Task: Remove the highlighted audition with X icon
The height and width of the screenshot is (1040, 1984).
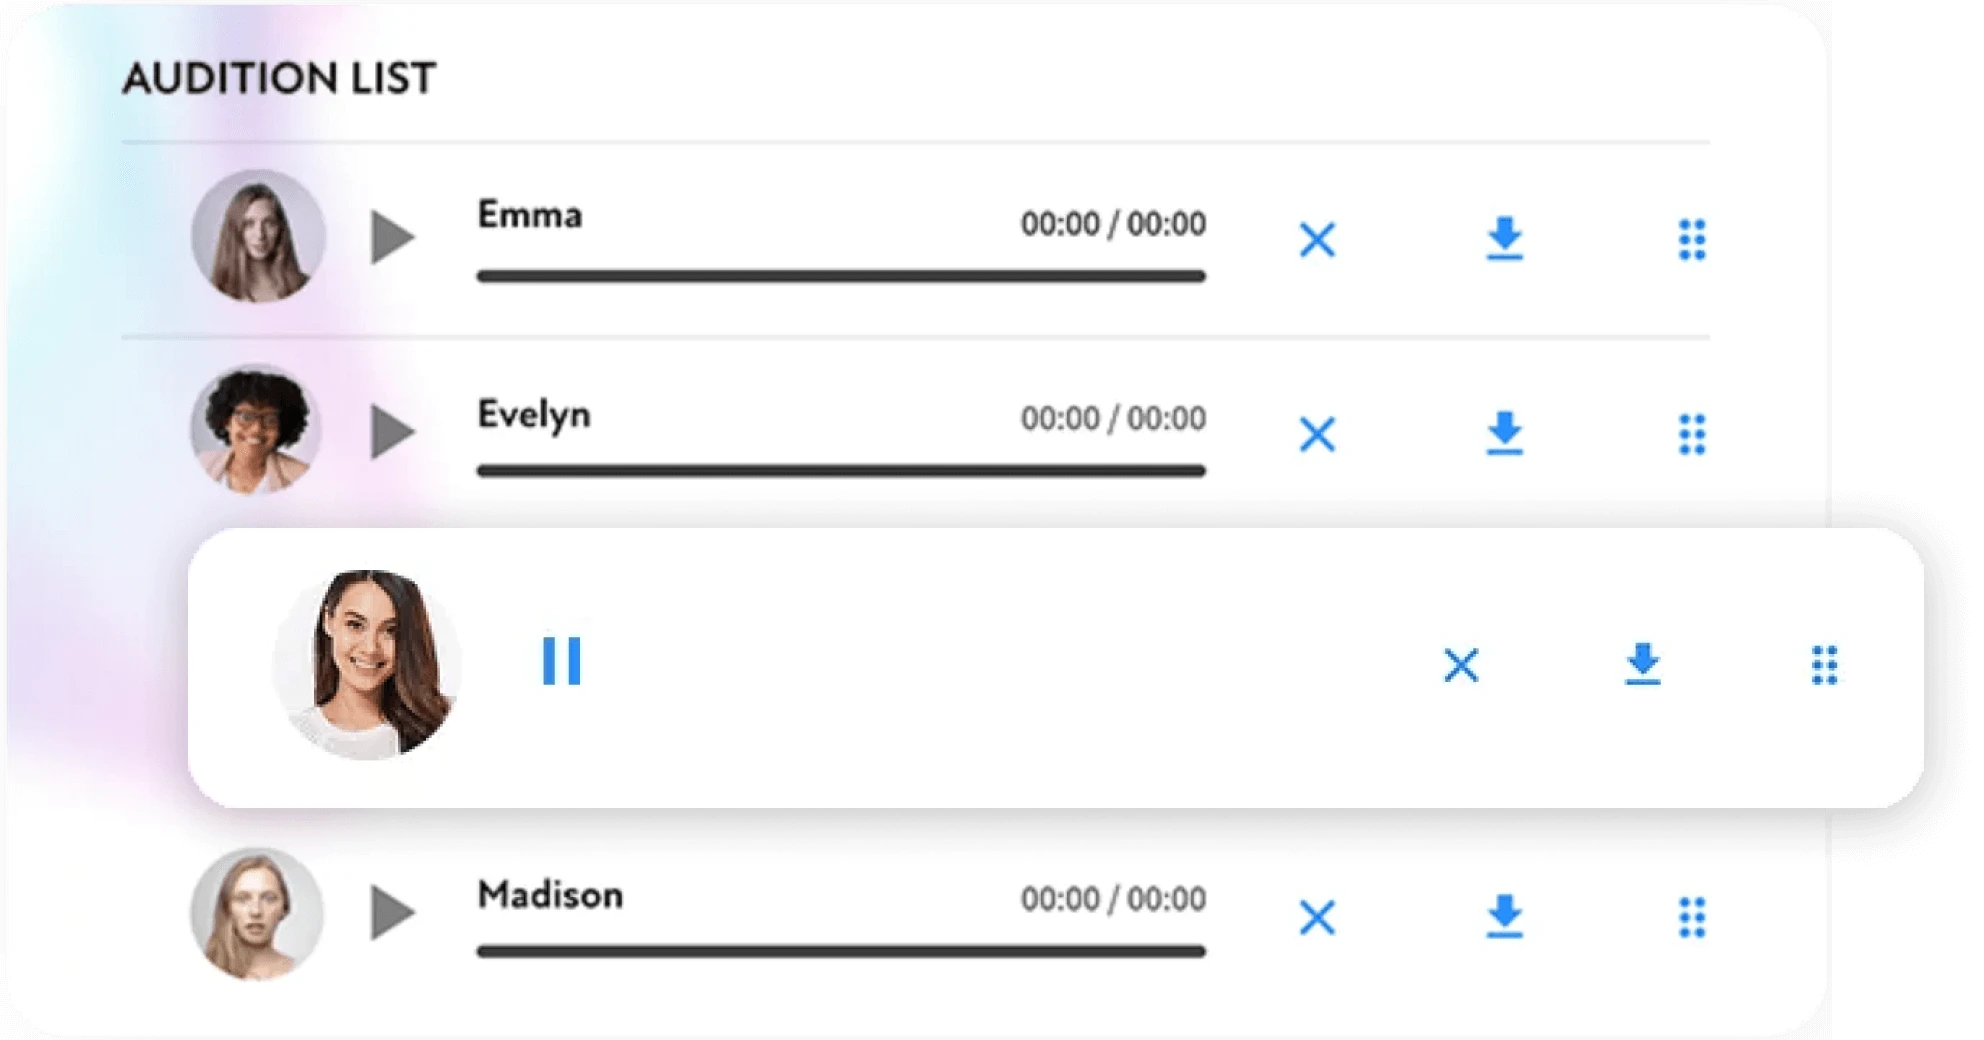Action: (1461, 664)
